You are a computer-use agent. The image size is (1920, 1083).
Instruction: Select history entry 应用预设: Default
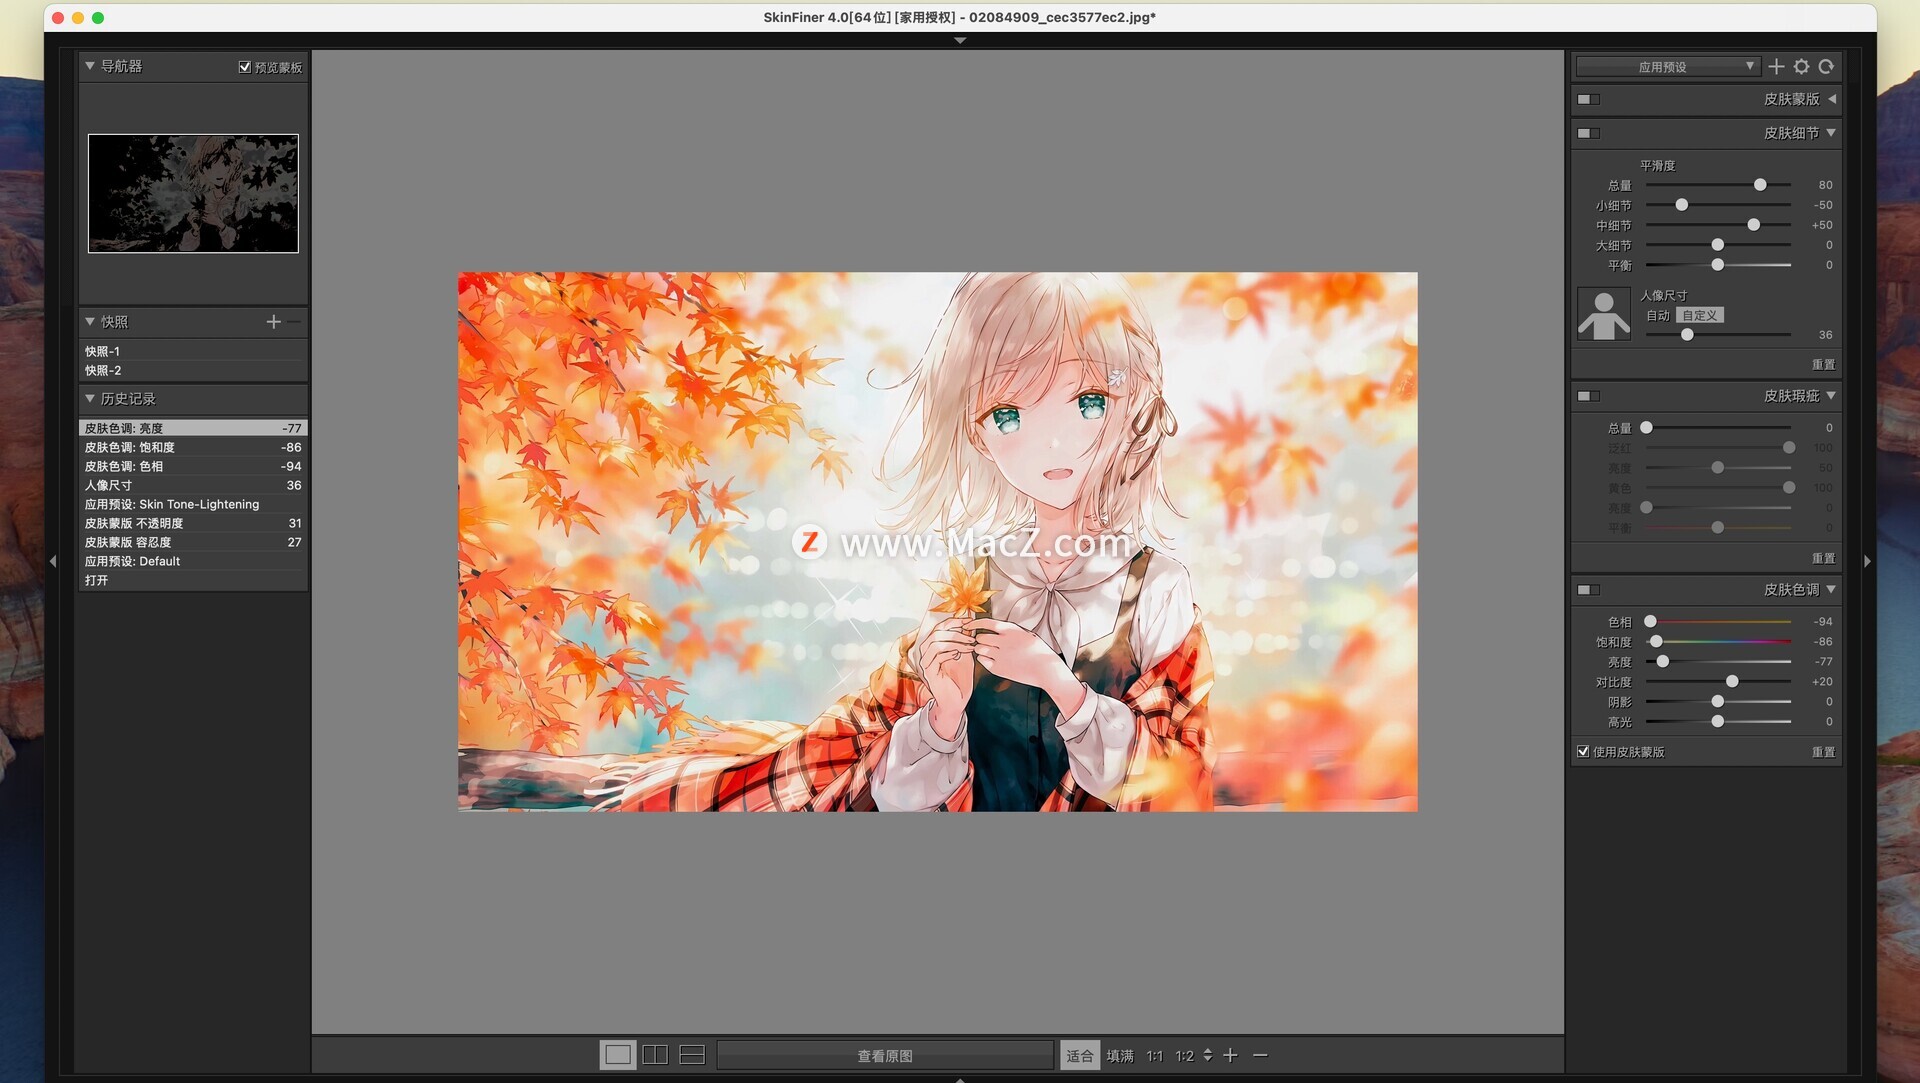193,561
